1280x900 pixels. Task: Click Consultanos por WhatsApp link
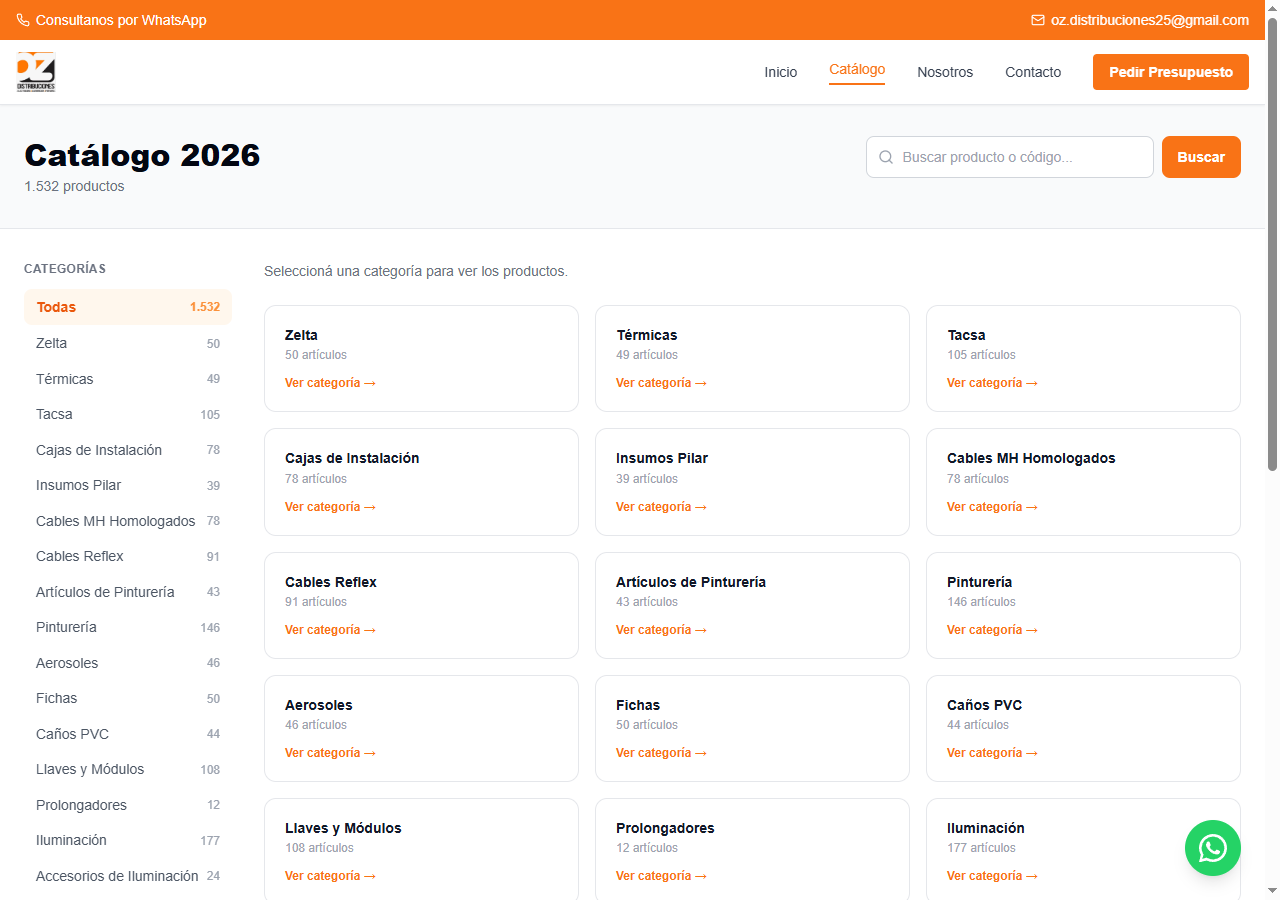pyautogui.click(x=111, y=20)
